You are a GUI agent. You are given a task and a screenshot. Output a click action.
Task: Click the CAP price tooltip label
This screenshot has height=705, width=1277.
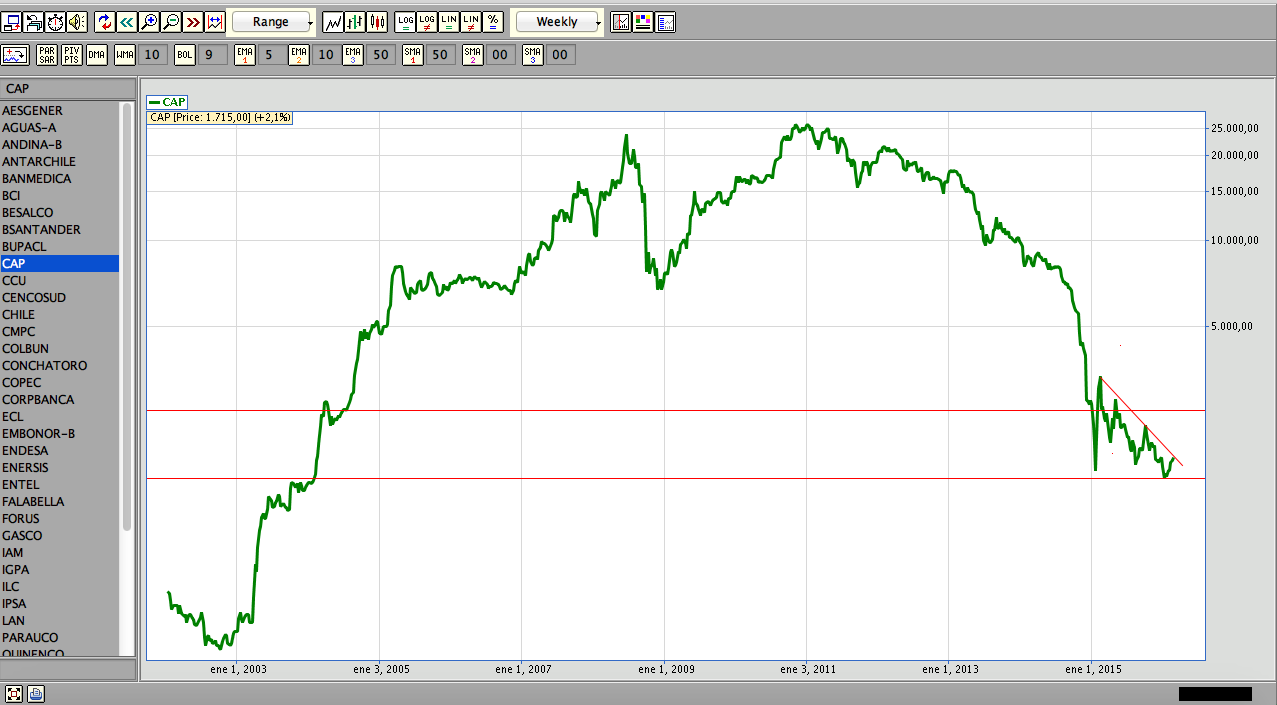point(220,117)
